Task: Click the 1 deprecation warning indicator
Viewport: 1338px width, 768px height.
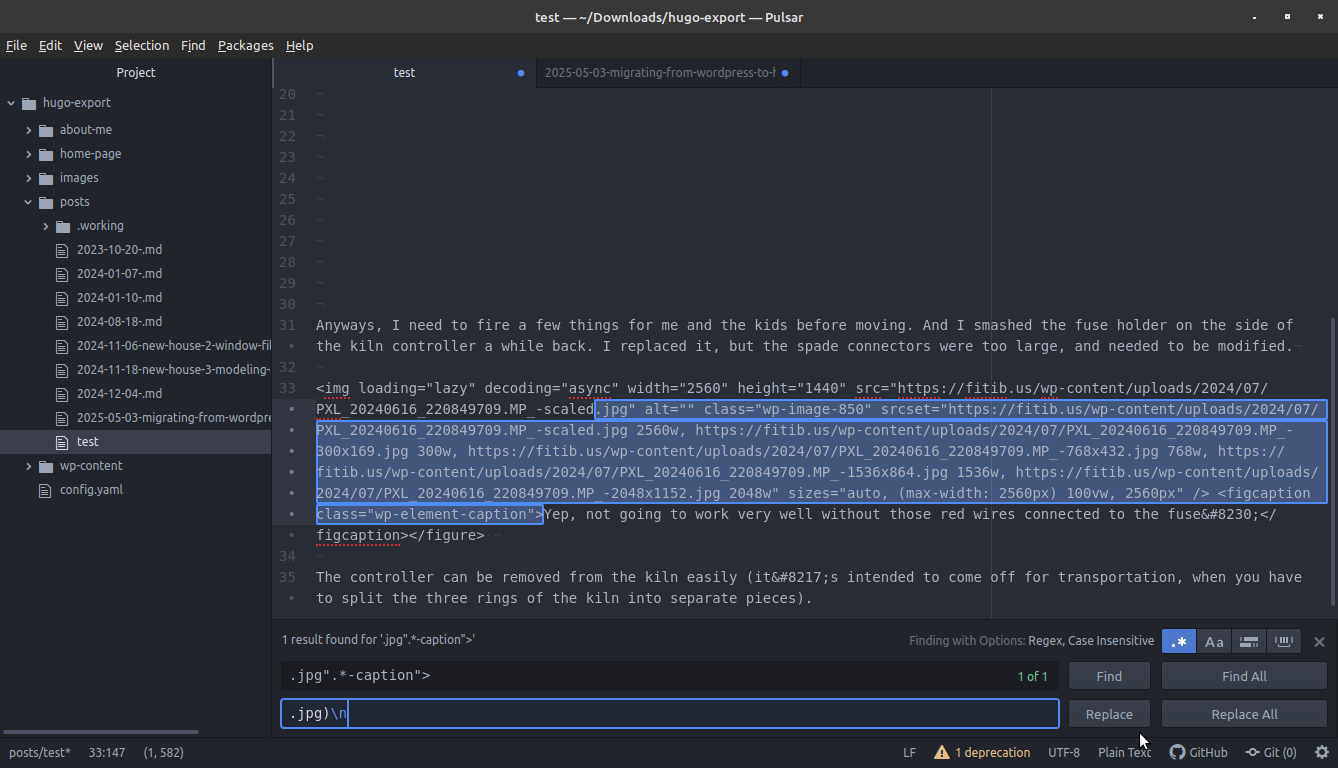Action: (982, 752)
